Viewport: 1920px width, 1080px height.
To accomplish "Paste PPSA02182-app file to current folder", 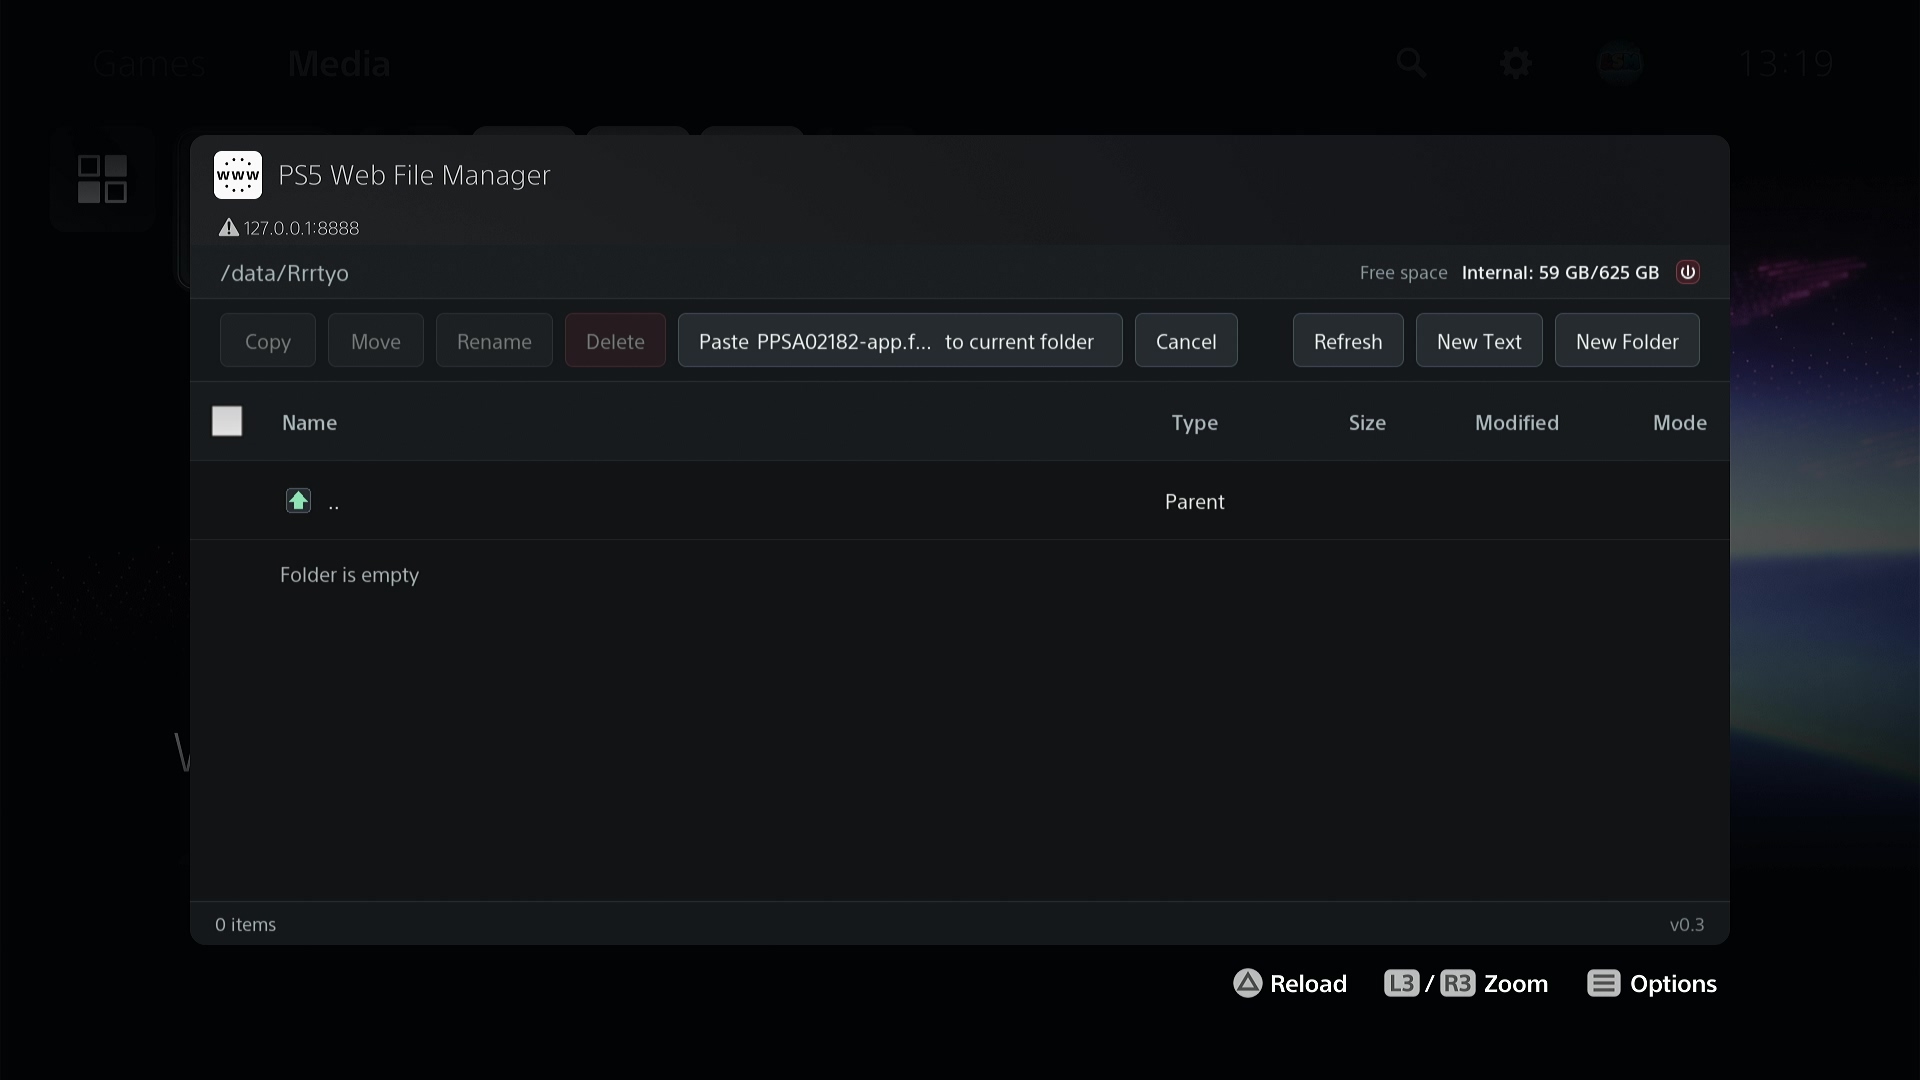I will 900,340.
